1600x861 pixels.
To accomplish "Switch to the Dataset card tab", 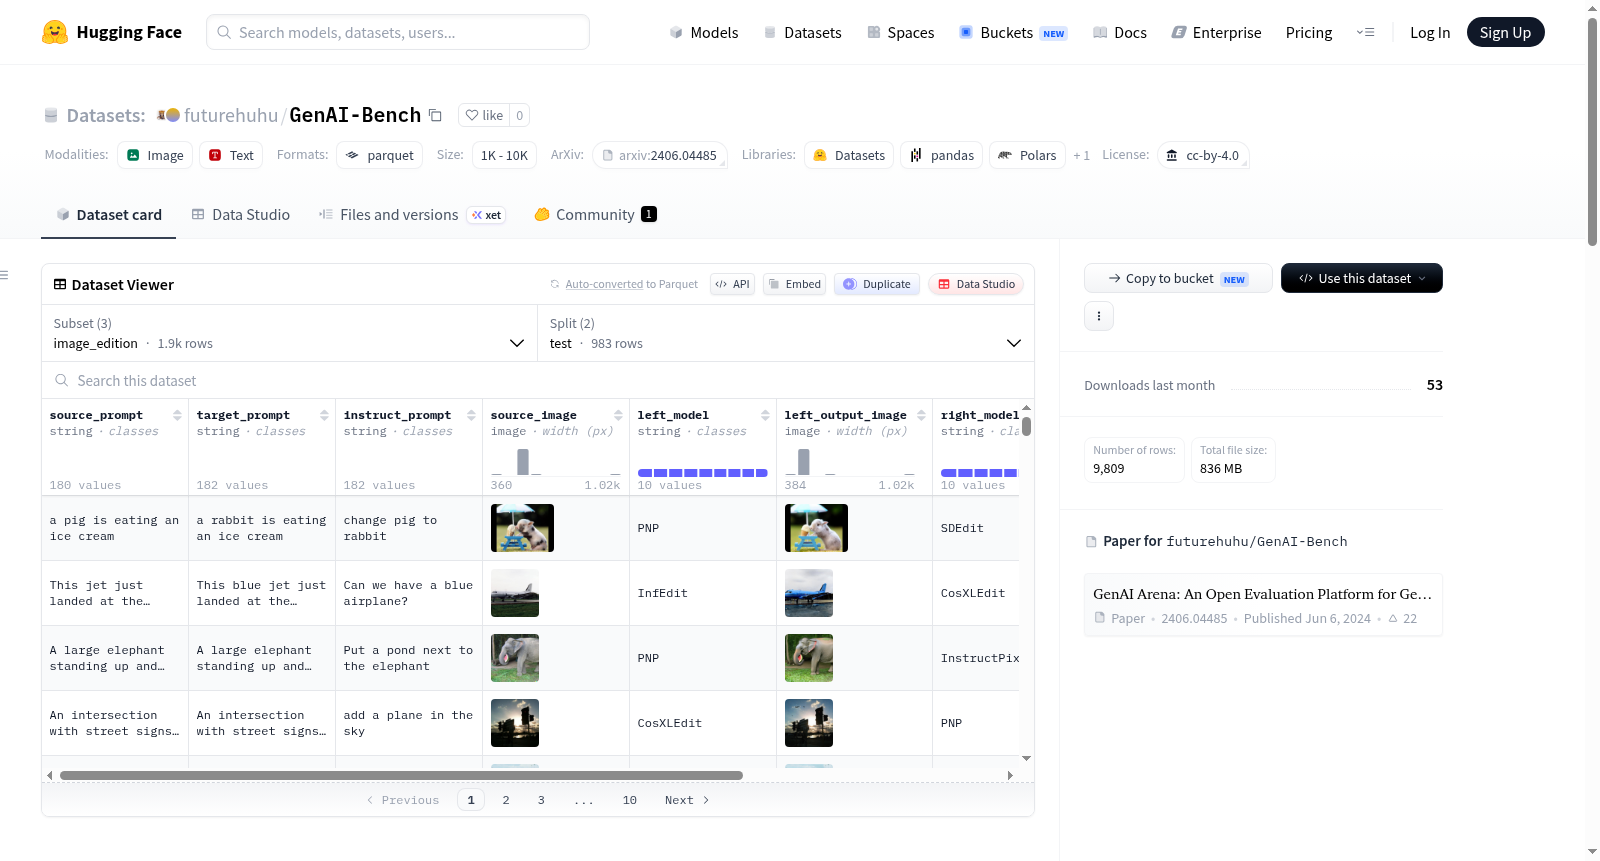I will 108,215.
